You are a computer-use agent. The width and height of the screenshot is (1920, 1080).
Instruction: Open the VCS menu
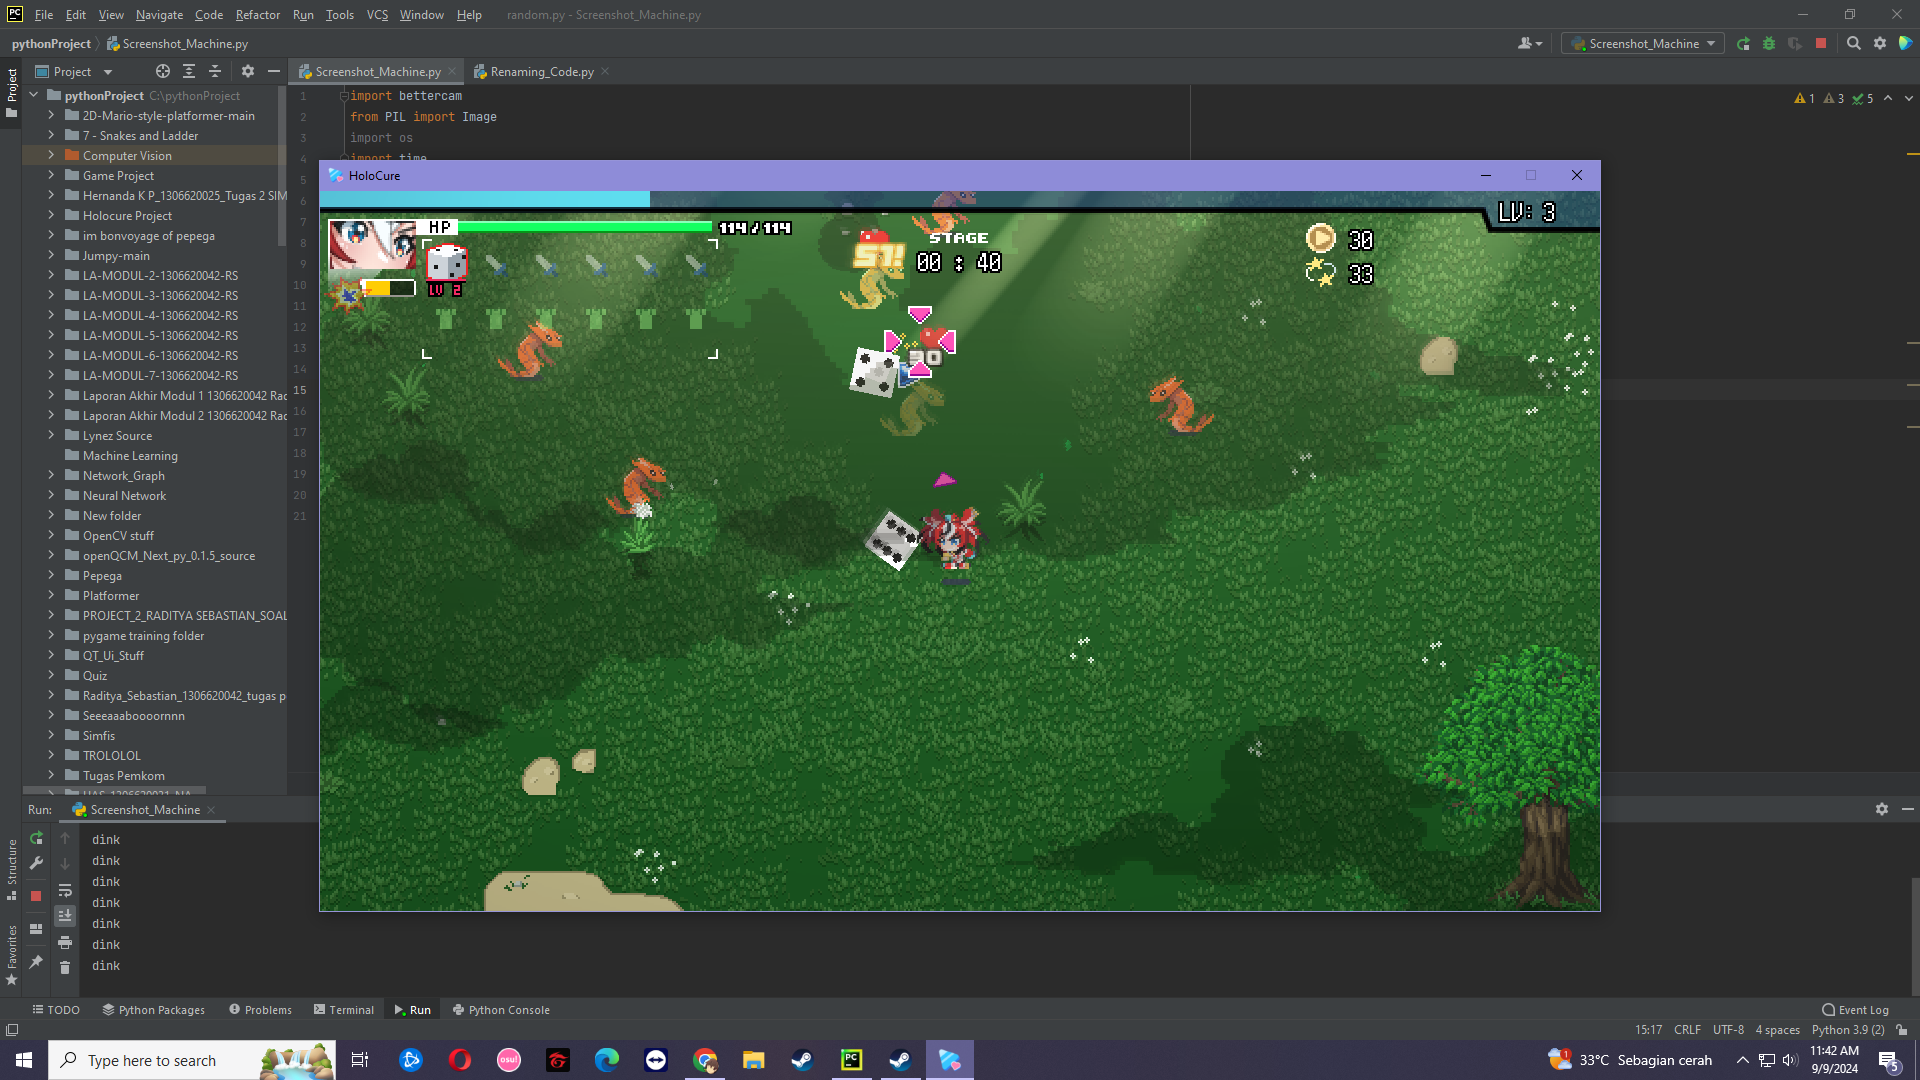(x=377, y=15)
